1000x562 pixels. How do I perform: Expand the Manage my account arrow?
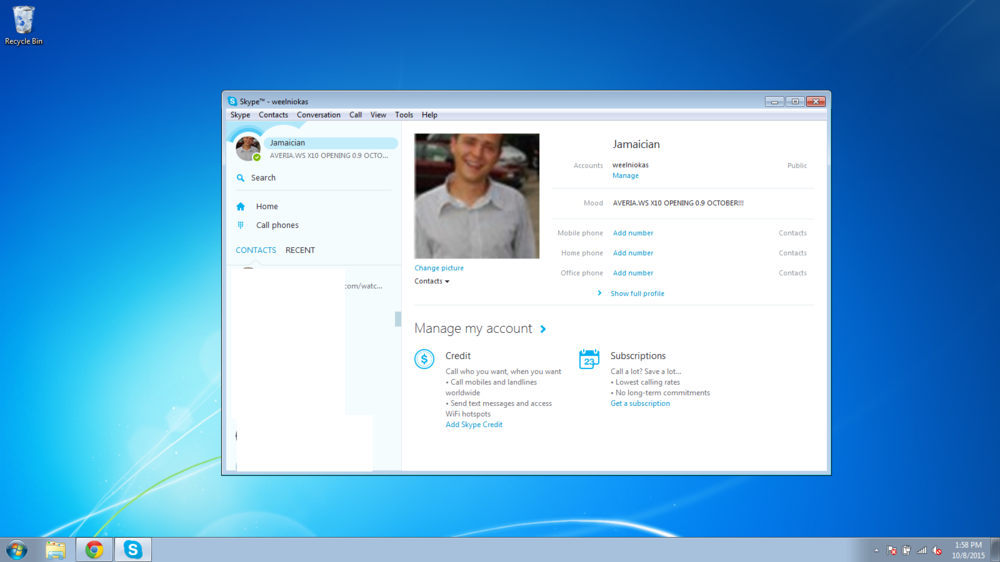[x=543, y=329]
